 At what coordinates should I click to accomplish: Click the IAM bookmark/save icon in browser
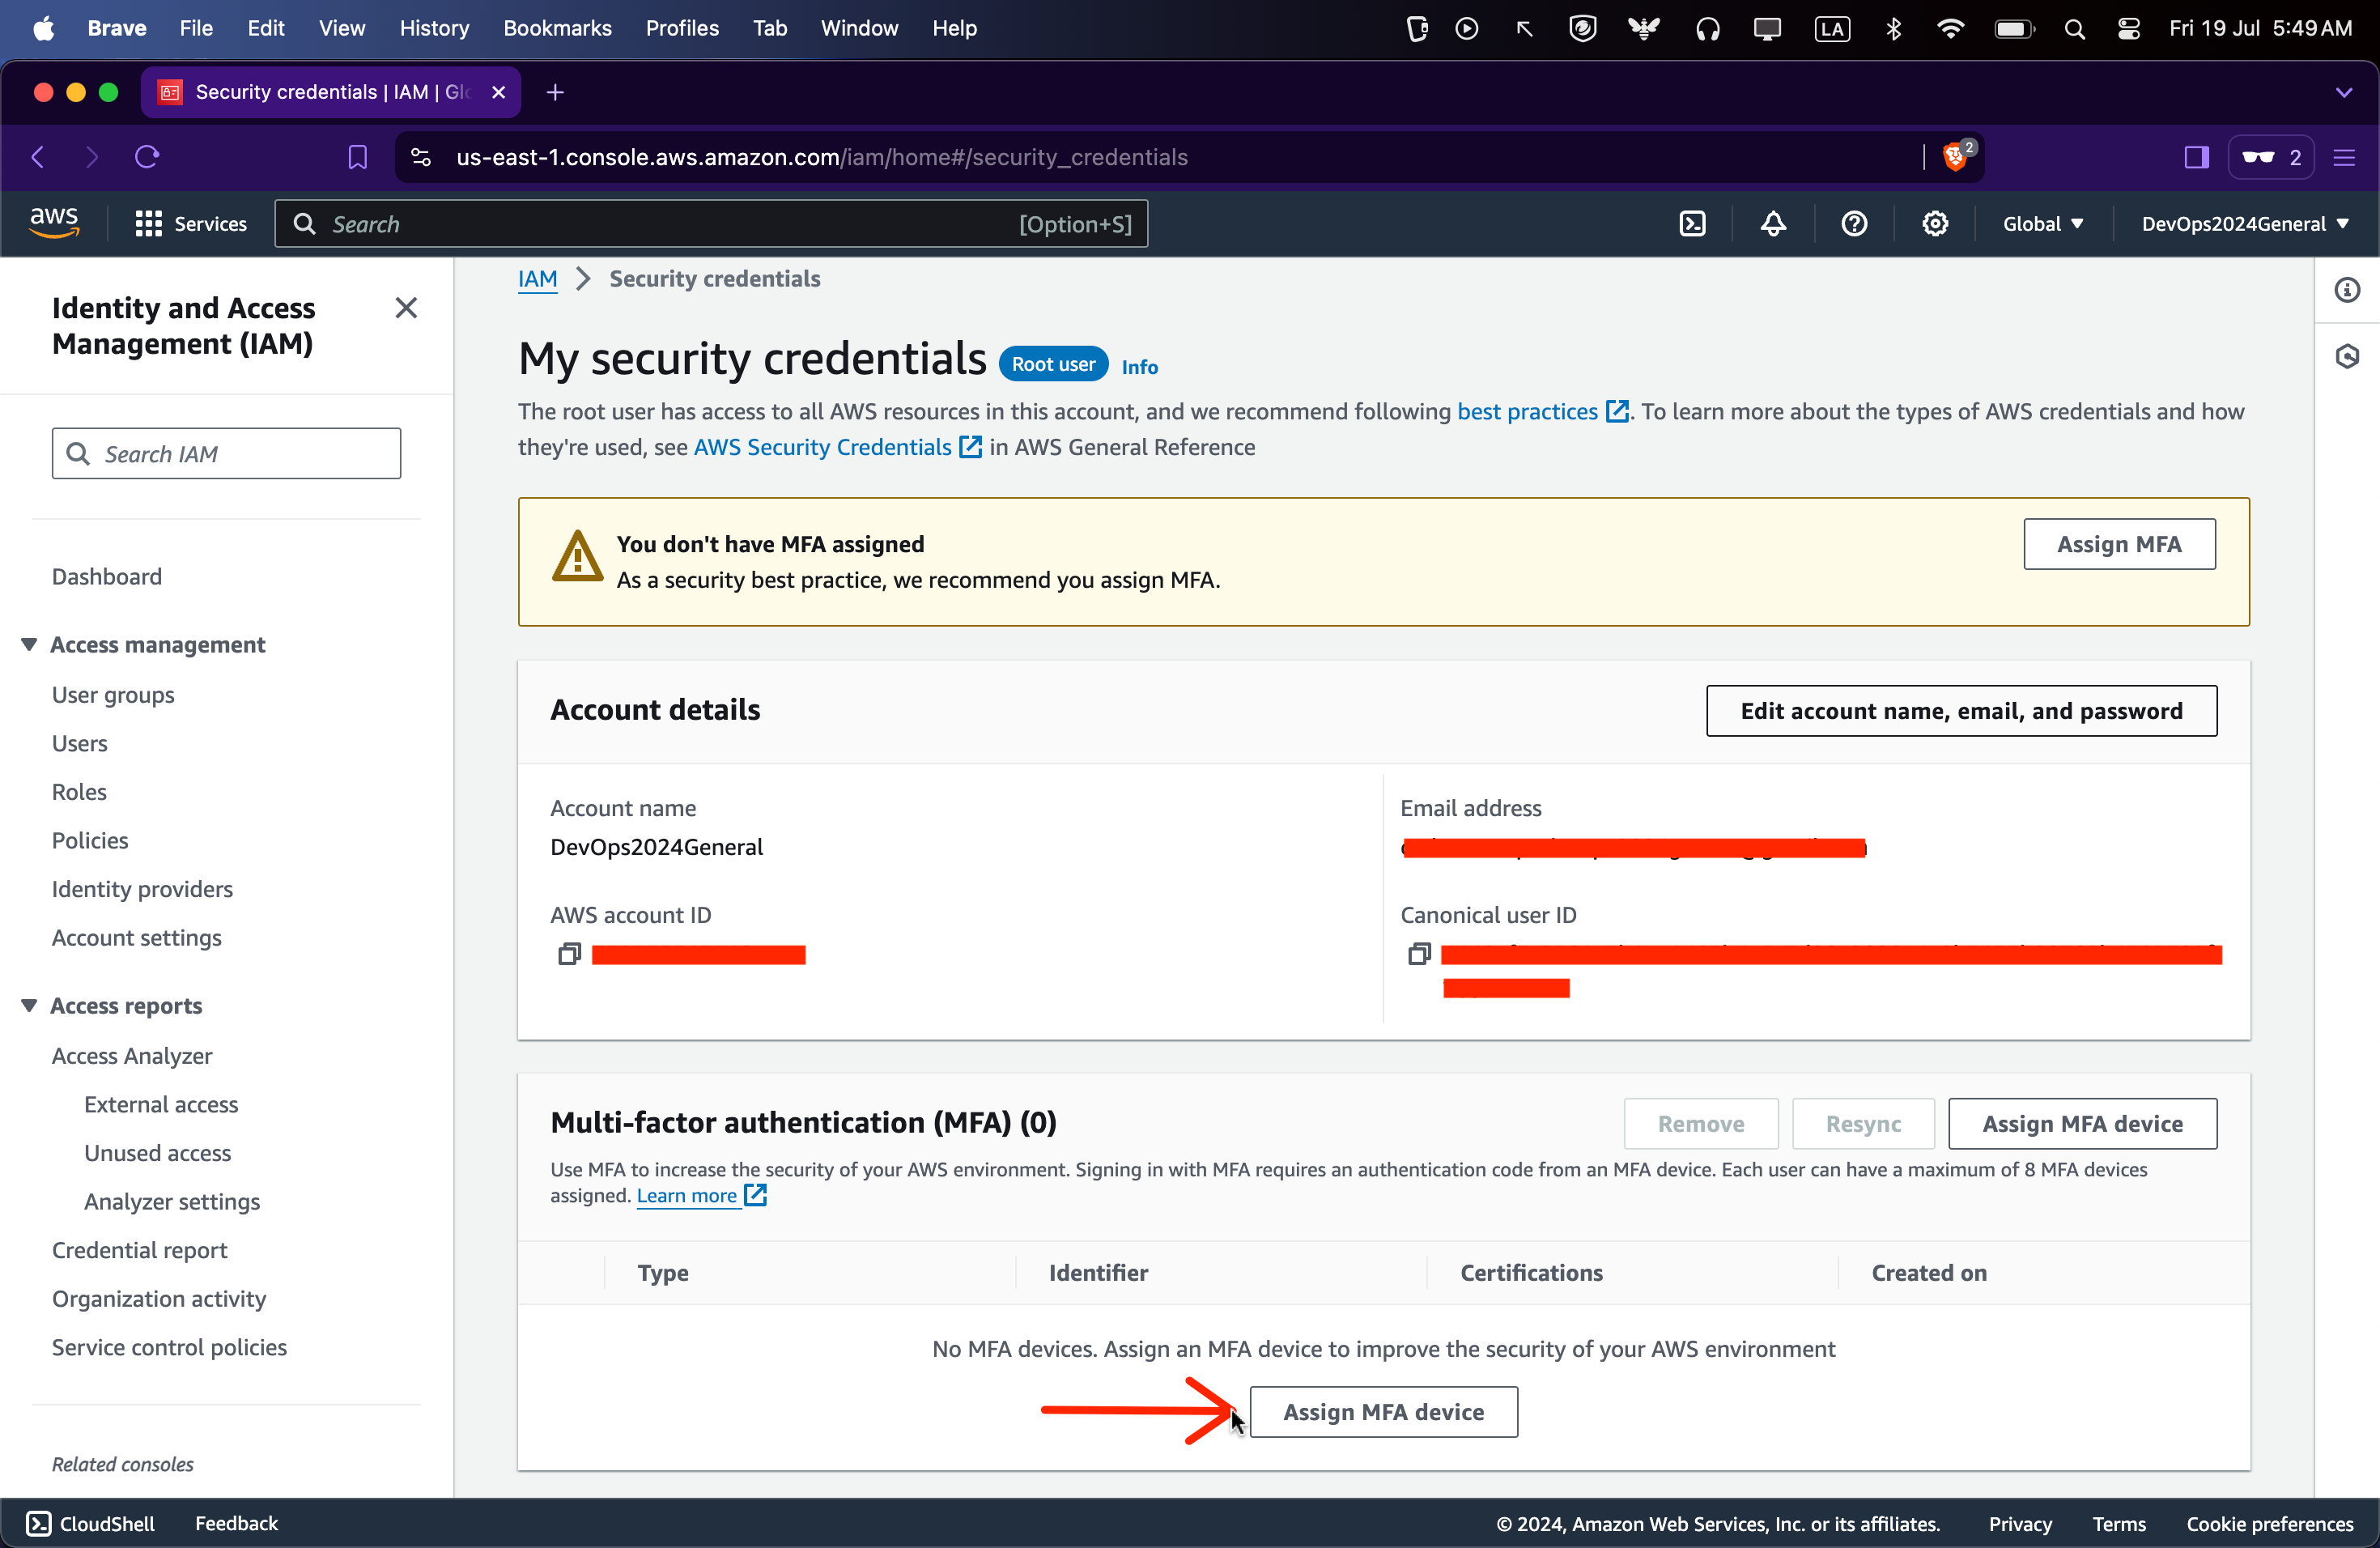(357, 158)
